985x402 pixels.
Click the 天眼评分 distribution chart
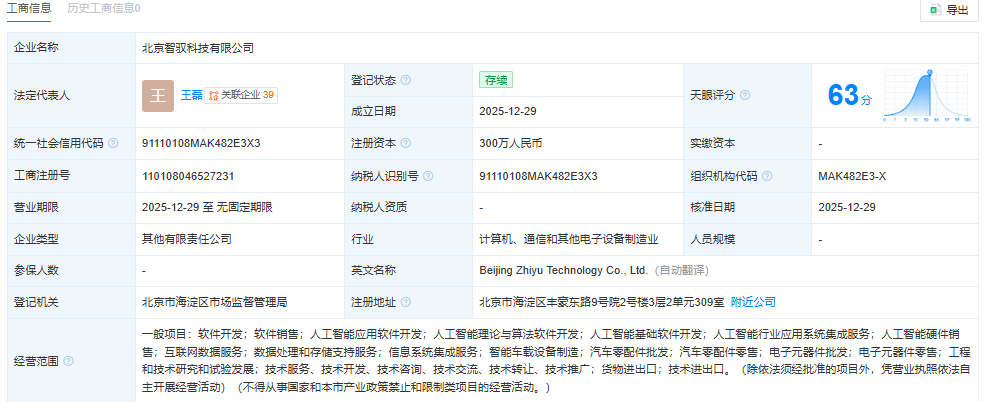[x=927, y=95]
